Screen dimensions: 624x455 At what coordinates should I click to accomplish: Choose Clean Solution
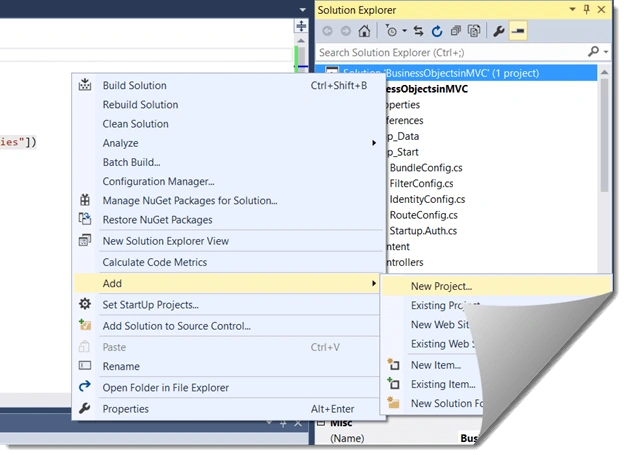pyautogui.click(x=229, y=124)
